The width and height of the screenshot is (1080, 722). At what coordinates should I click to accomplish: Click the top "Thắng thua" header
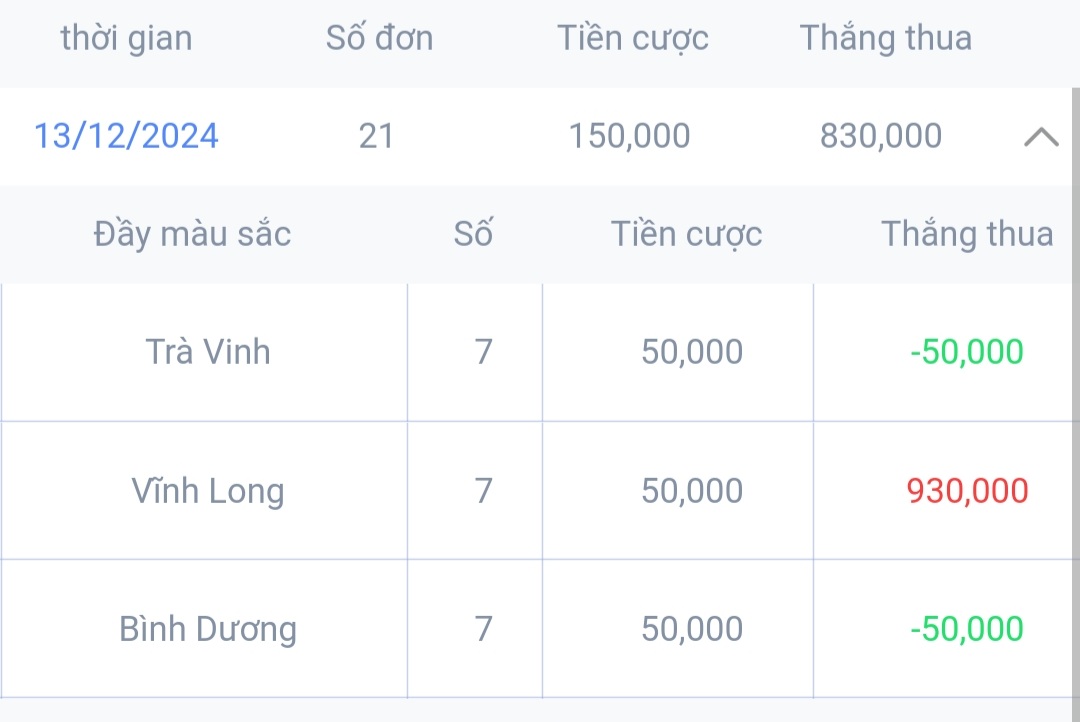click(885, 38)
